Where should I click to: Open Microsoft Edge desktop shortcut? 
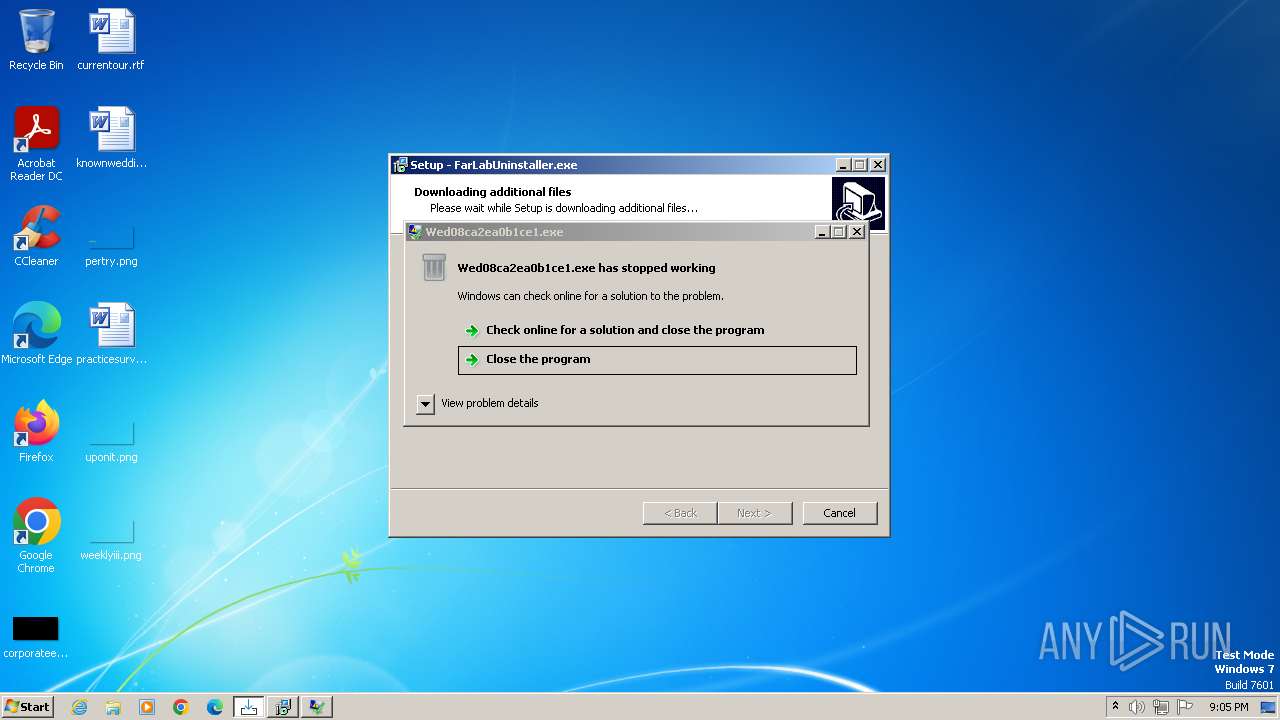(x=36, y=333)
